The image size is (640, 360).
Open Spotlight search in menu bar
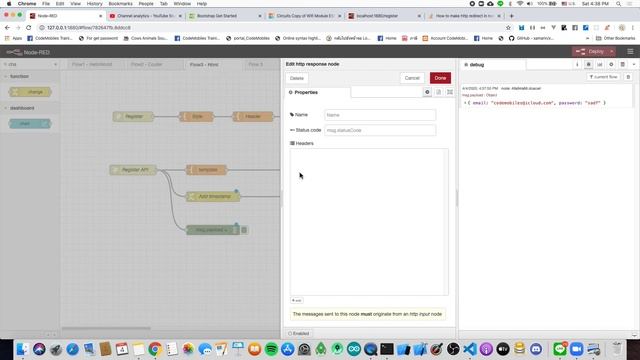[619, 4]
